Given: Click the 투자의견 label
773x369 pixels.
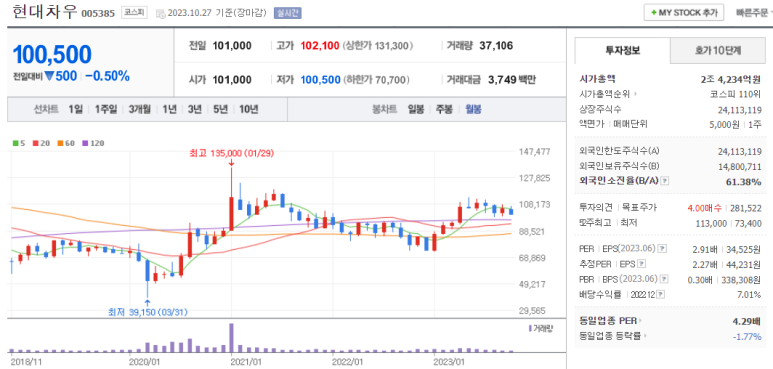Looking at the screenshot, I should [596, 208].
